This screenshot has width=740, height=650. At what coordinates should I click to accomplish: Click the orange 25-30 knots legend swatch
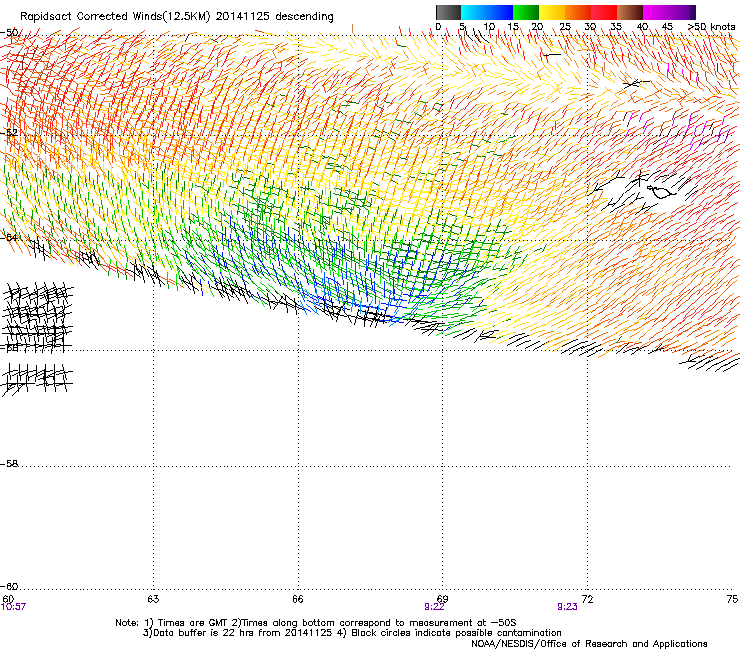coord(578,12)
